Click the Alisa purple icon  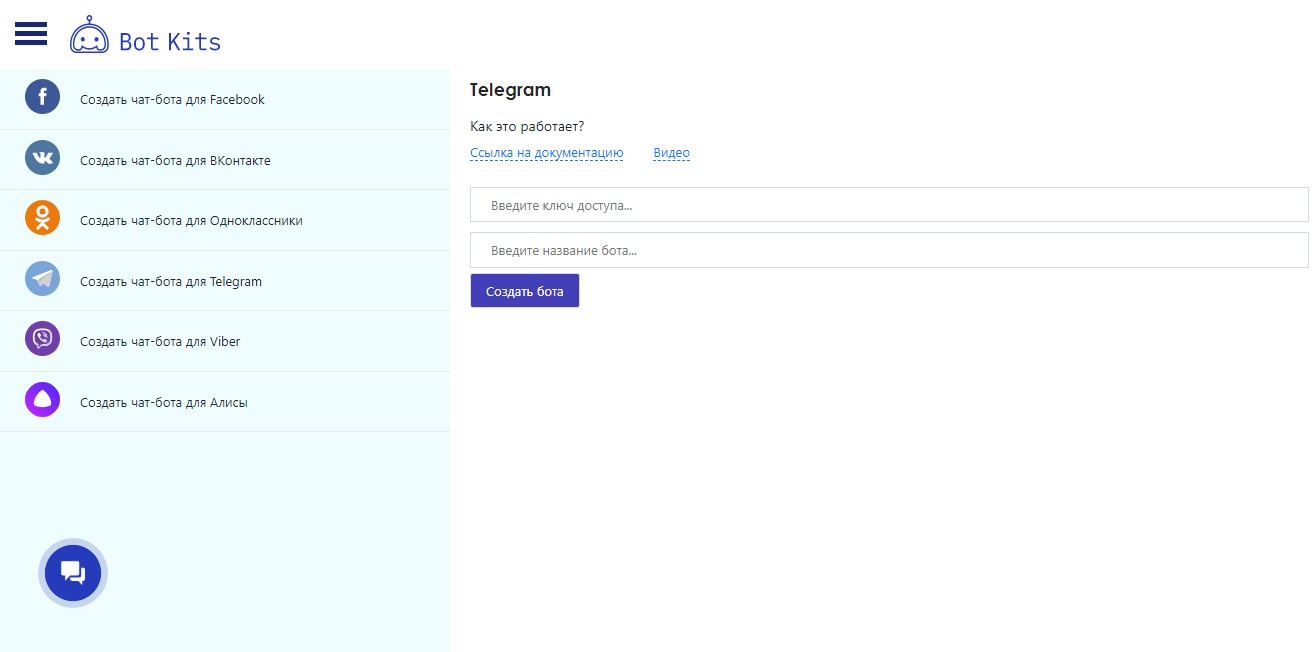coord(43,400)
